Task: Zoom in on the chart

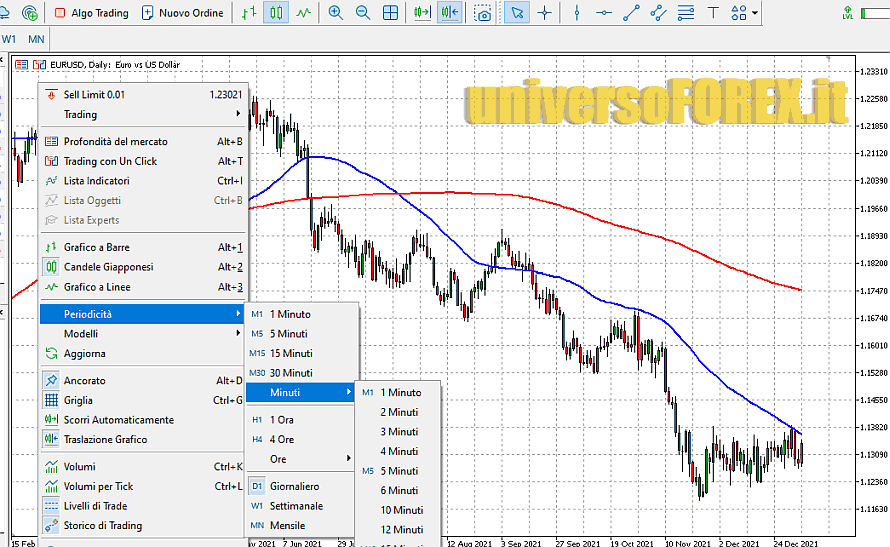Action: click(x=335, y=13)
